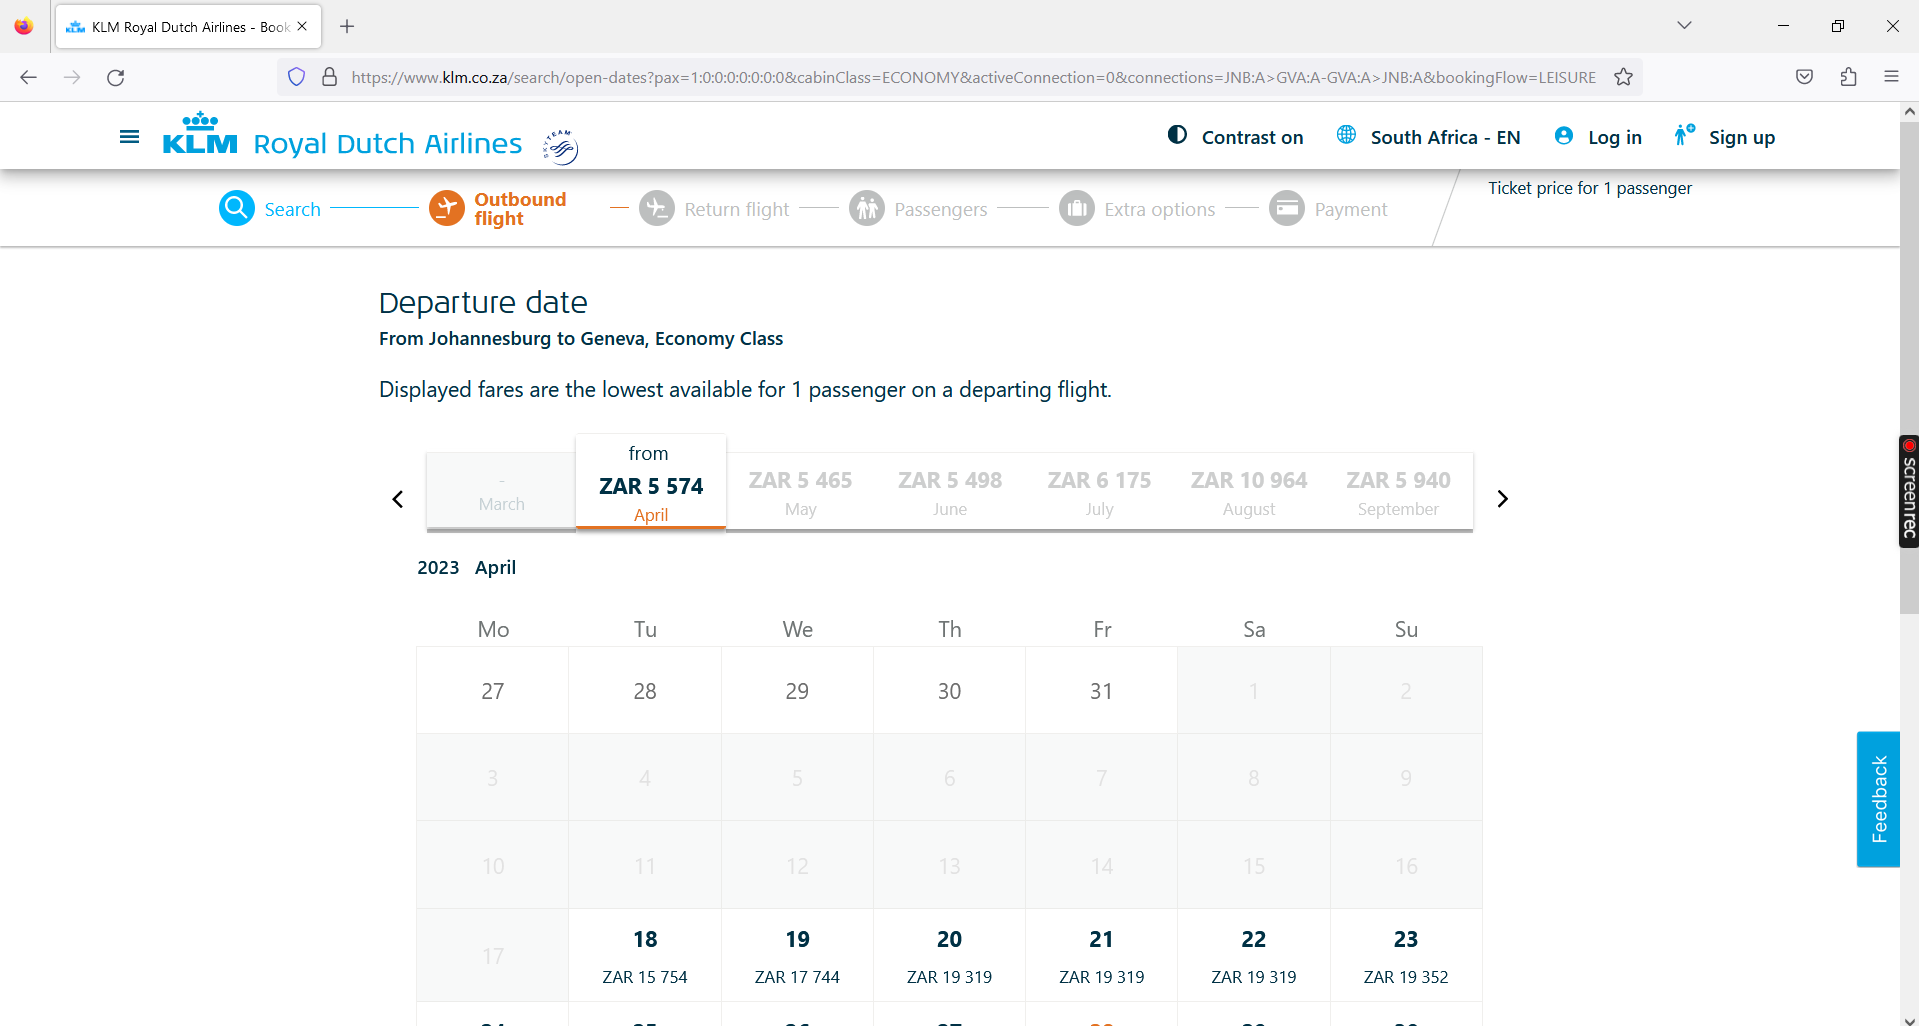Viewport: 1919px width, 1026px height.
Task: Click the Outbound flight plane icon
Action: [x=447, y=208]
